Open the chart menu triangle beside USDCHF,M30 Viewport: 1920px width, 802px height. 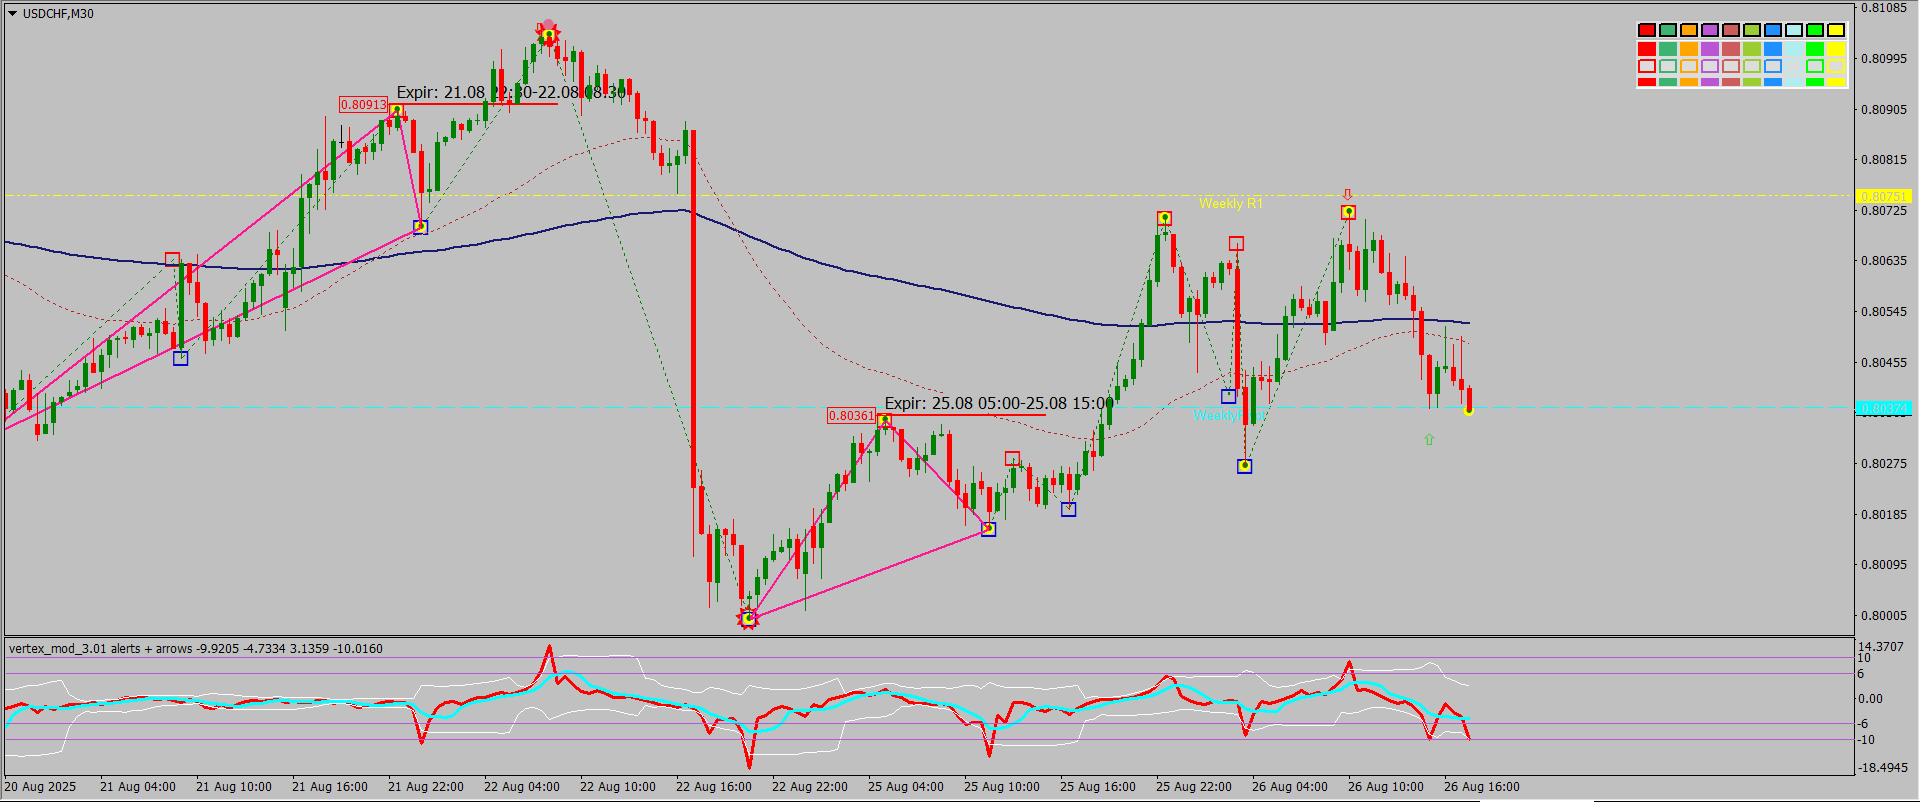click(x=12, y=14)
